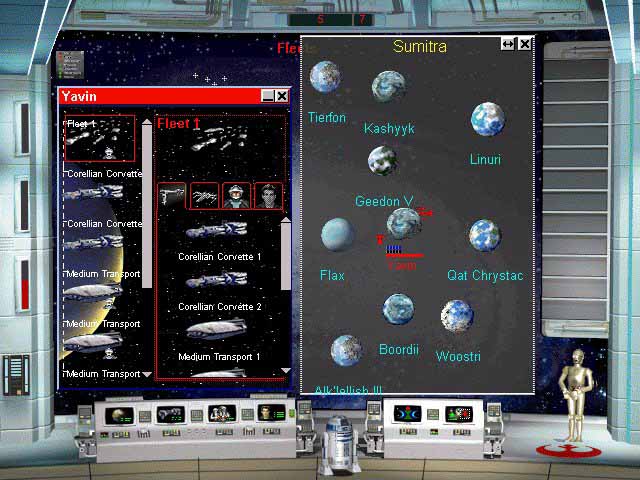Click the Geedon V planet label
This screenshot has height=480, width=640.
(384, 201)
